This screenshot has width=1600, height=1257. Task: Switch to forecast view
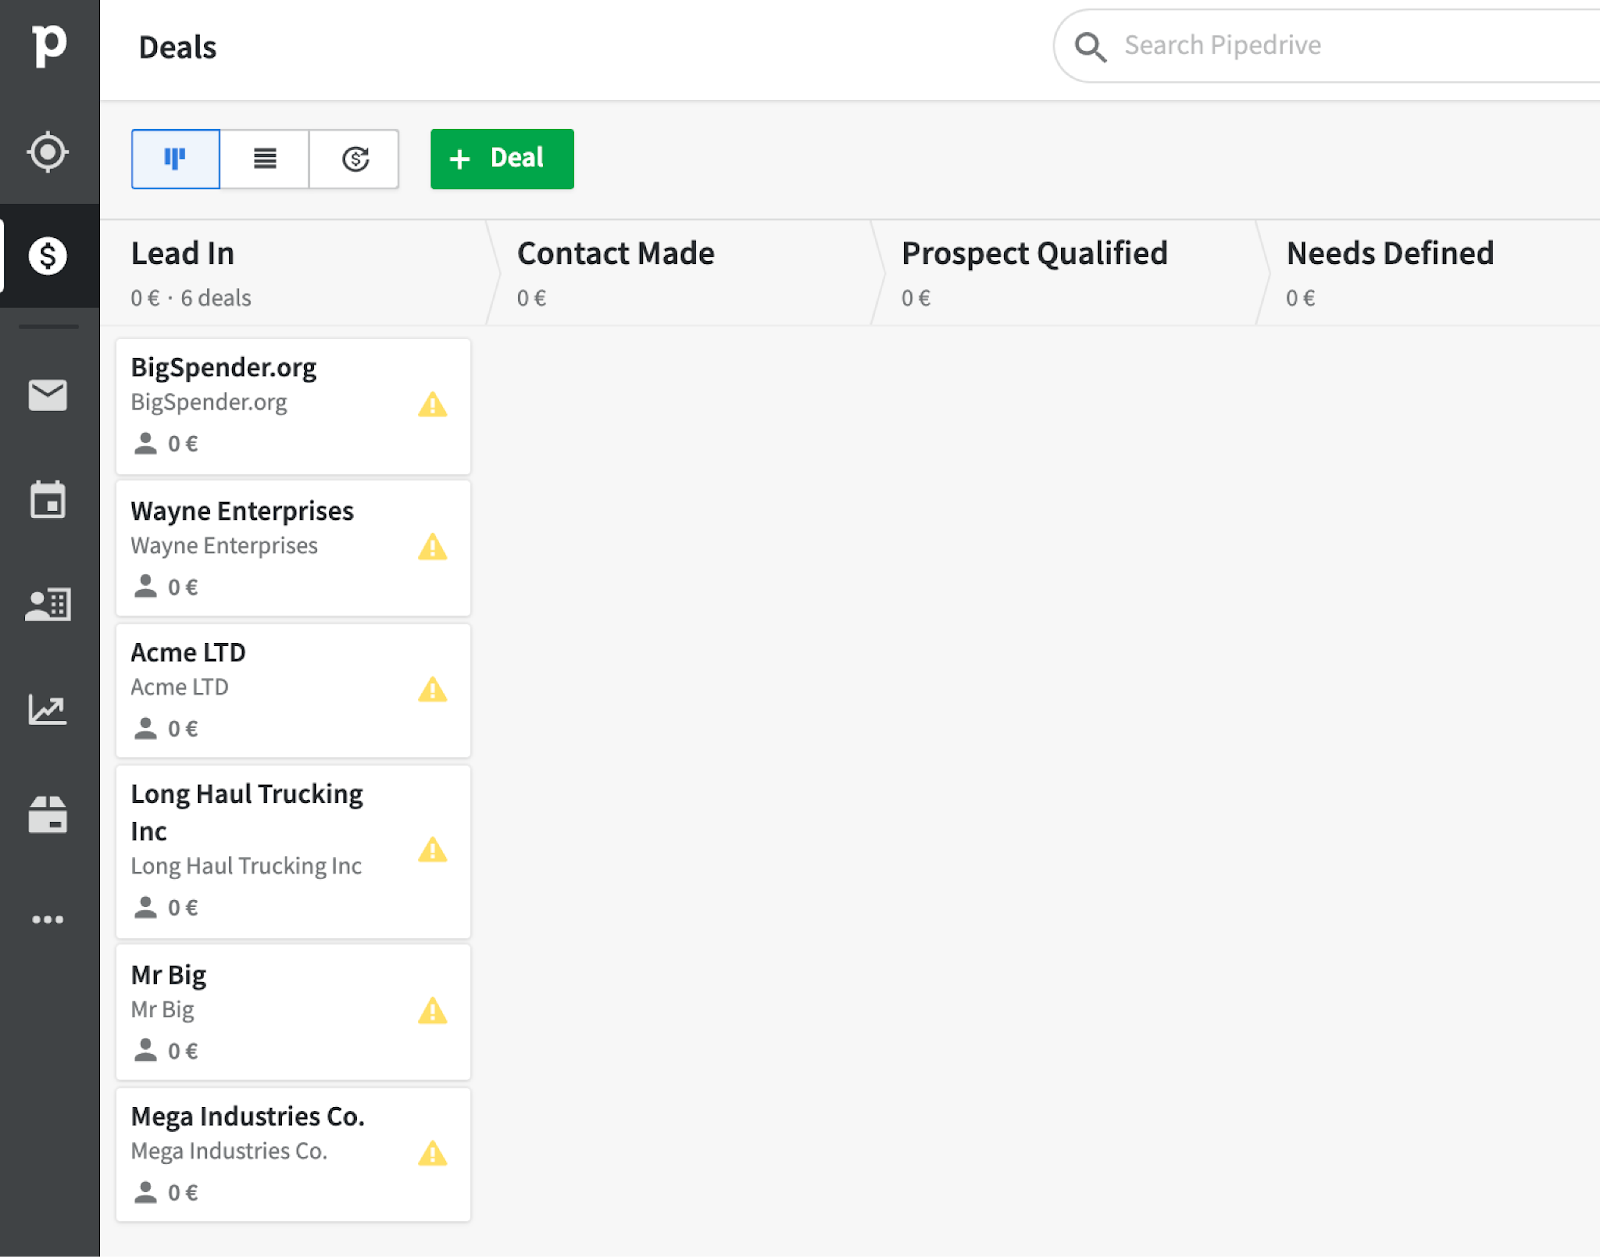pyautogui.click(x=355, y=159)
